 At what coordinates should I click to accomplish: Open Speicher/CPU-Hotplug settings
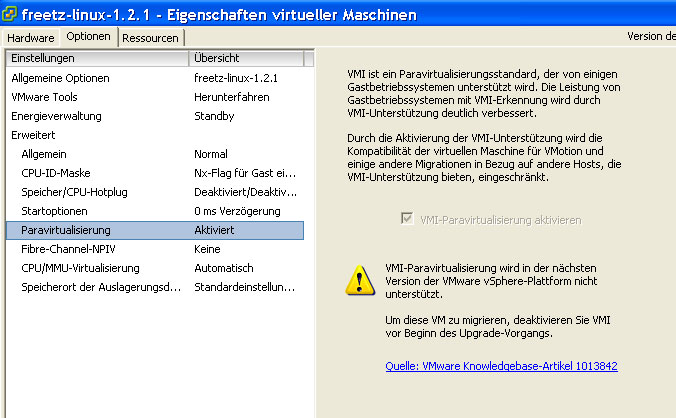73,192
